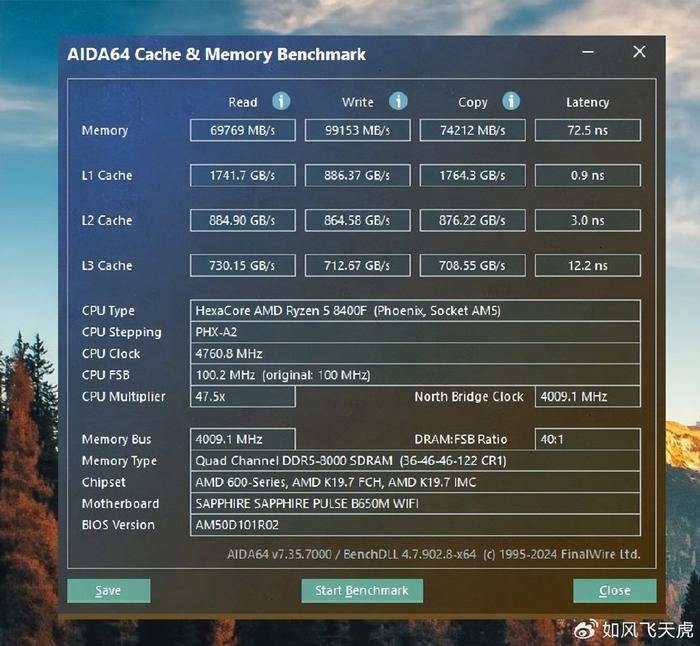Select Memory Latency value 72.5 ns
The width and height of the screenshot is (700, 646).
pyautogui.click(x=588, y=130)
